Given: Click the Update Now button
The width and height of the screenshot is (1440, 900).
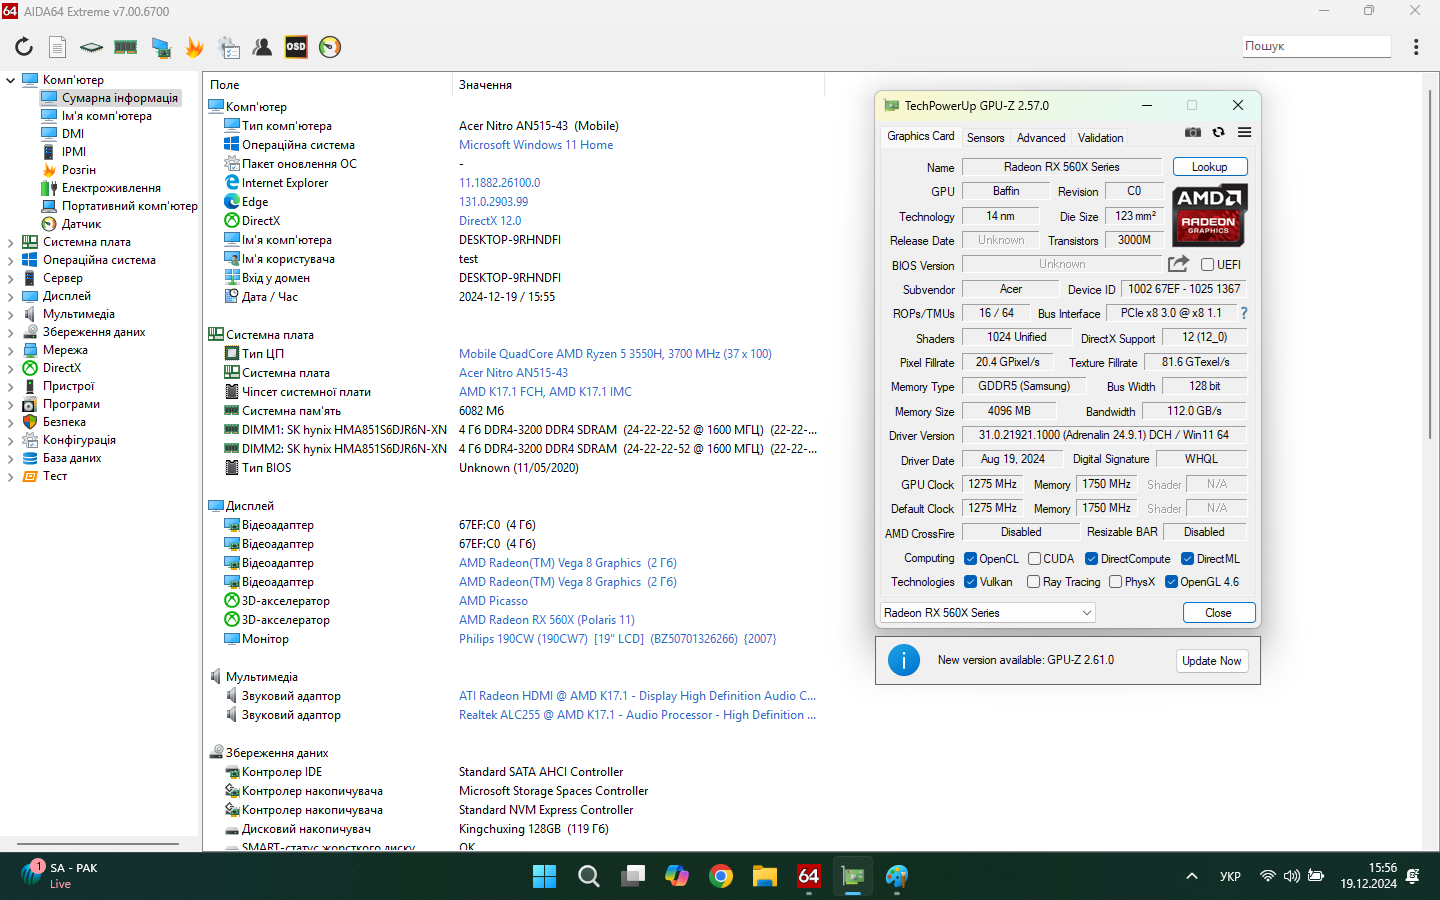Looking at the screenshot, I should click(1211, 661).
